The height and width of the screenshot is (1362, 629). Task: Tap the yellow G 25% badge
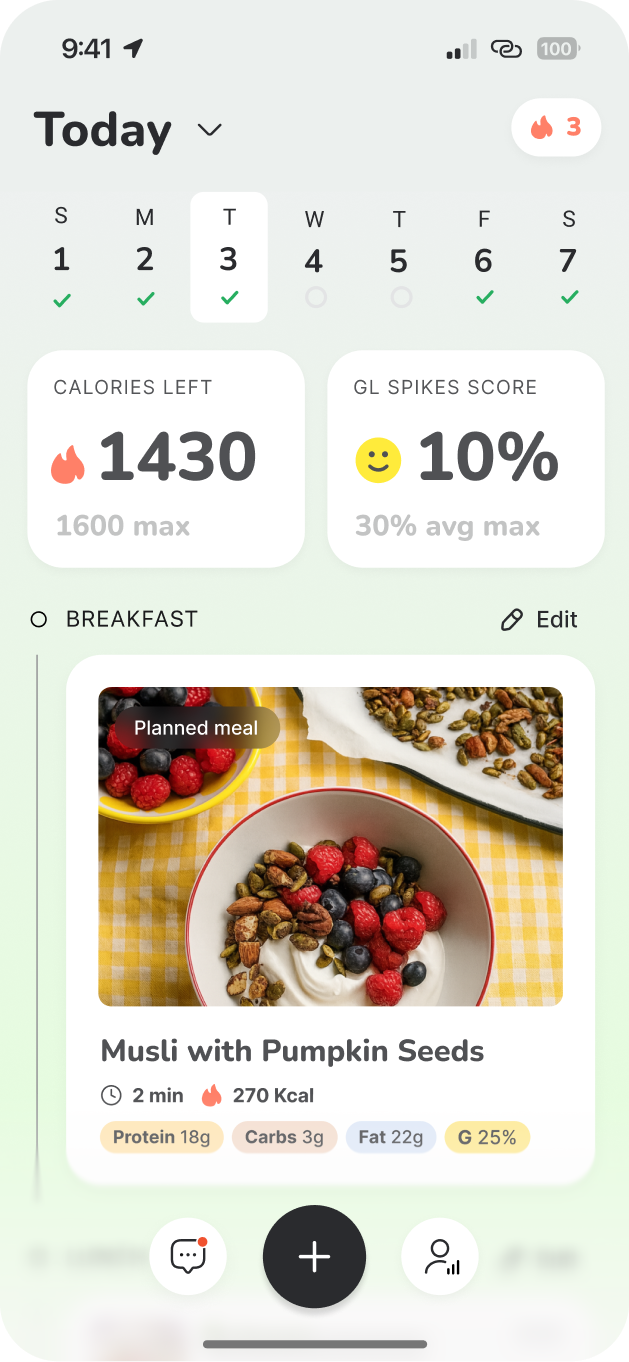click(487, 1137)
